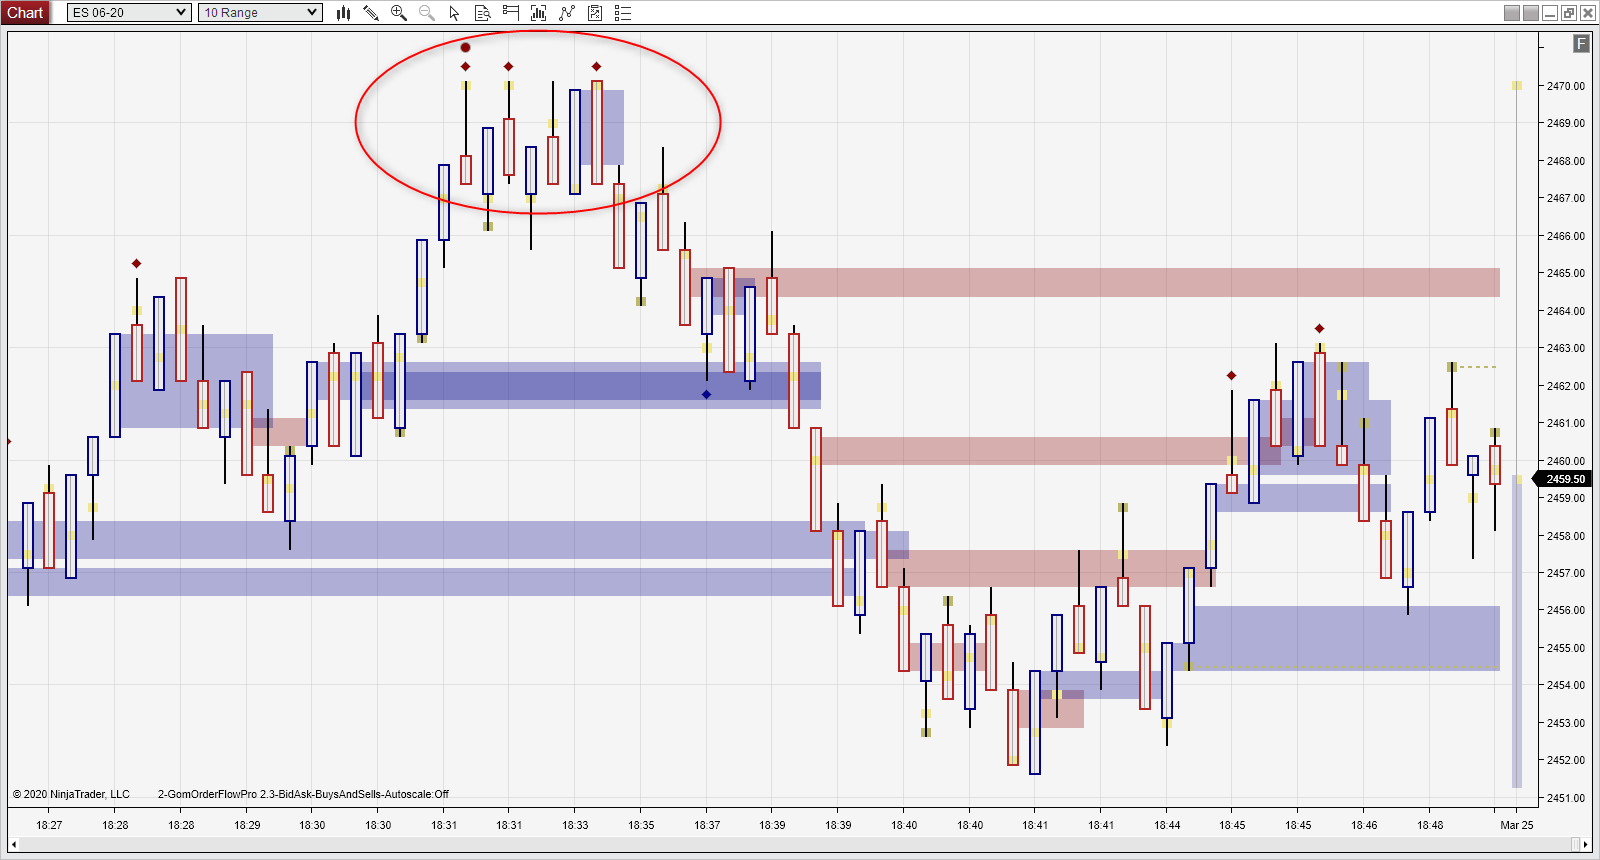
Task: Open the chart template icon beside Strategies
Action: tap(595, 13)
